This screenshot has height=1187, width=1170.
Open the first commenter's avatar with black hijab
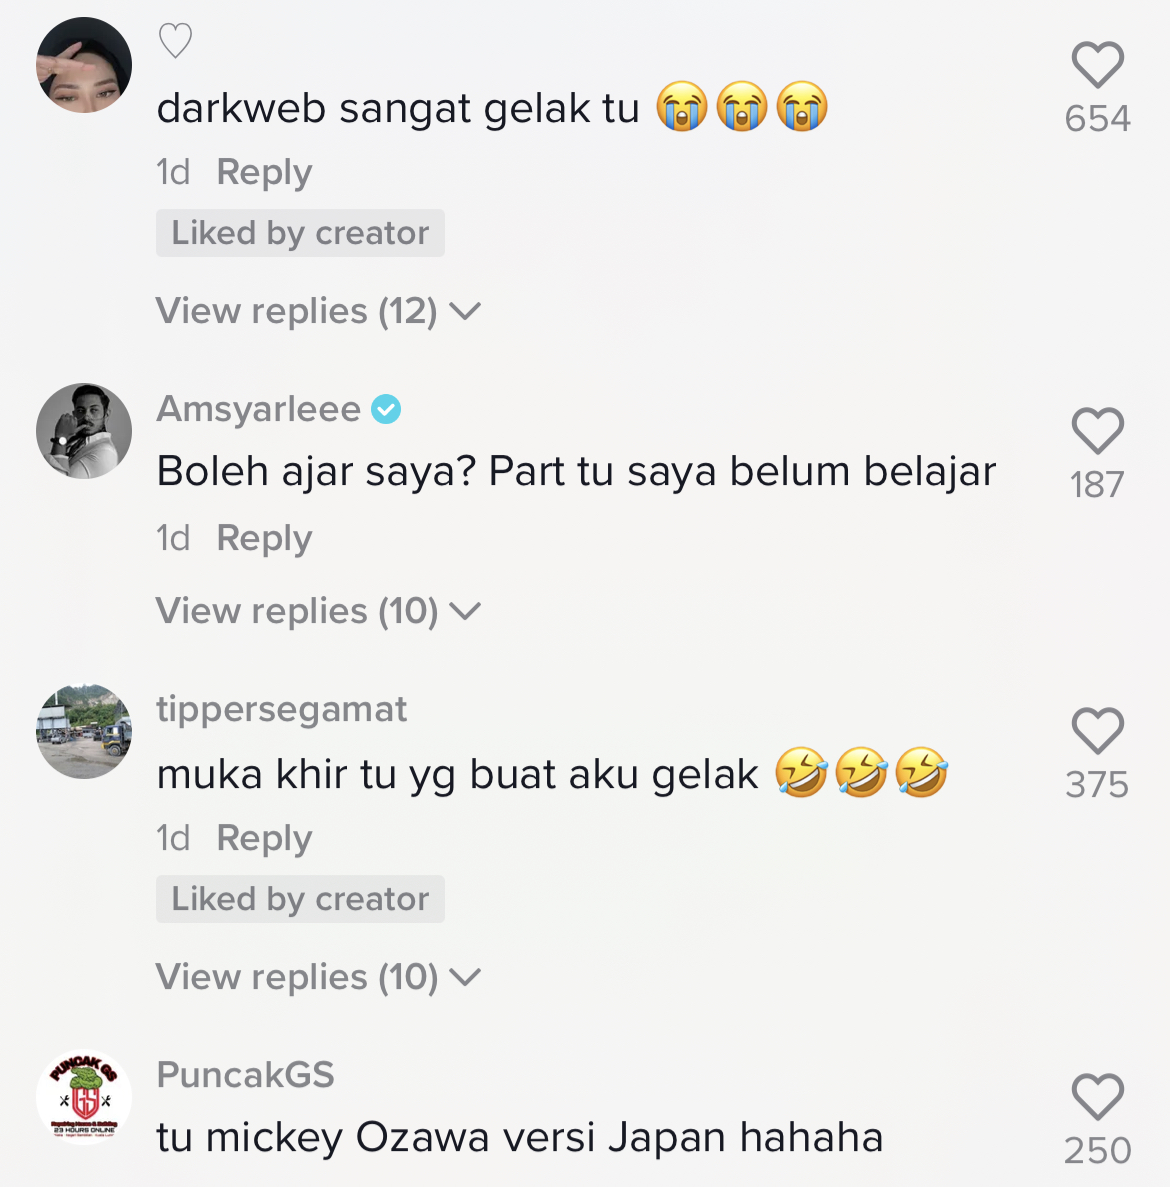(x=84, y=65)
